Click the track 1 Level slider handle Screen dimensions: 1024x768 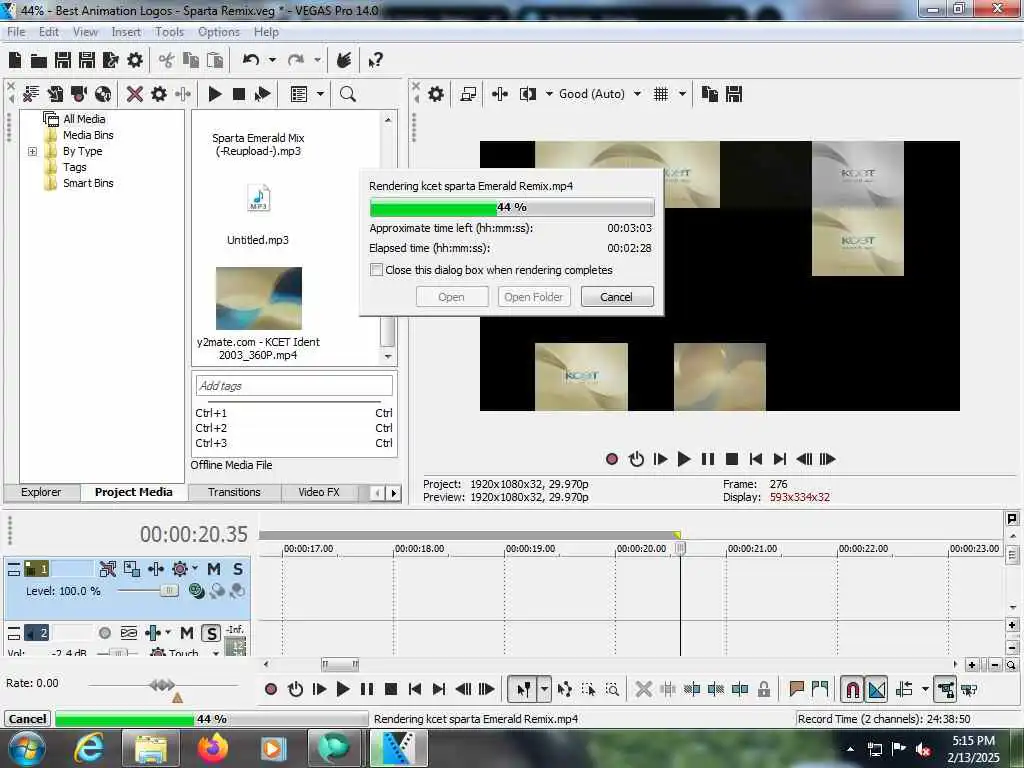[x=169, y=591]
